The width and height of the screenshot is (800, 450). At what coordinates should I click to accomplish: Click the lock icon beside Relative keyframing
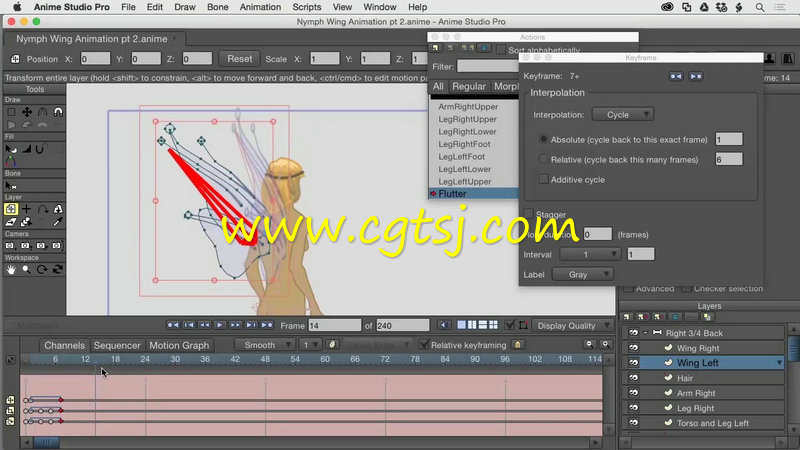point(518,345)
